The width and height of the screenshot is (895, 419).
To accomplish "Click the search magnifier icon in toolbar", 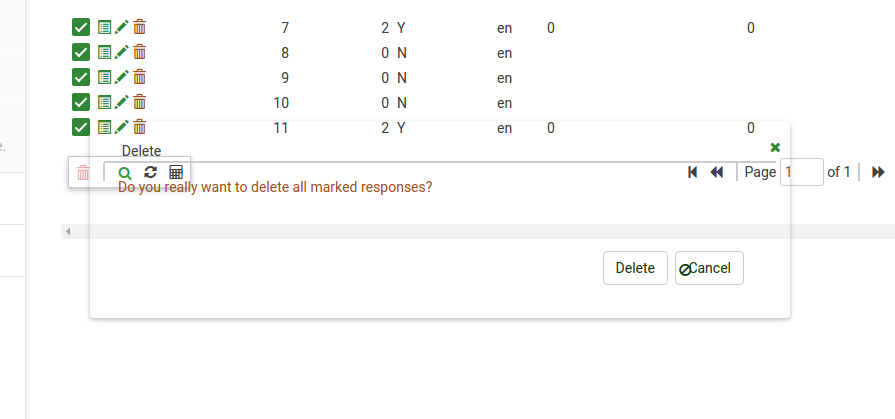I will pos(125,172).
